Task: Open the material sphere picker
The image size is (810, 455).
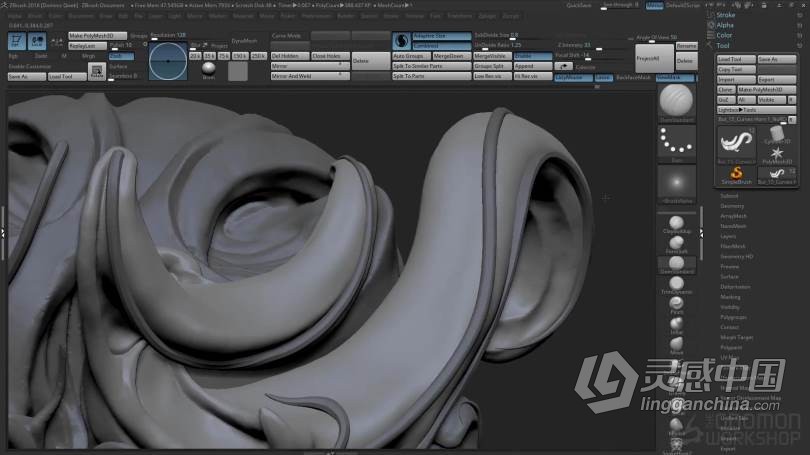Action: pyautogui.click(x=209, y=69)
